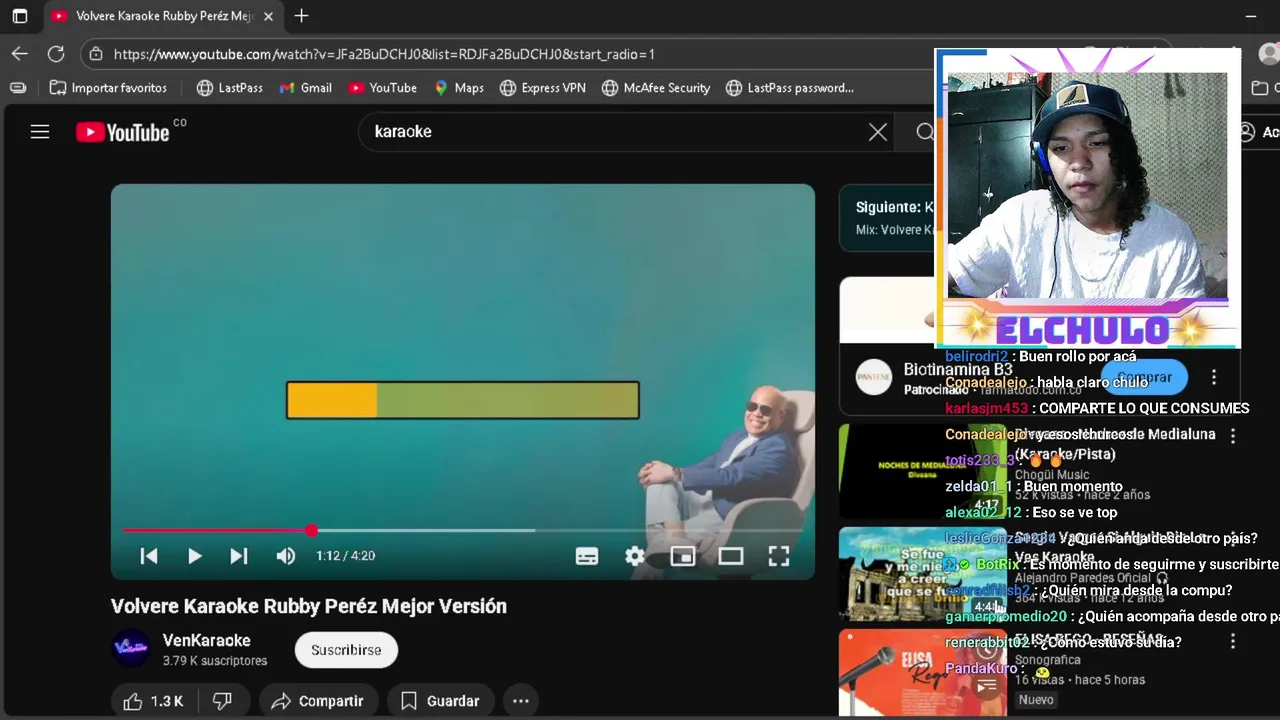Viewport: 1280px width, 720px height.
Task: Save the video with Guardar button
Action: (440, 701)
